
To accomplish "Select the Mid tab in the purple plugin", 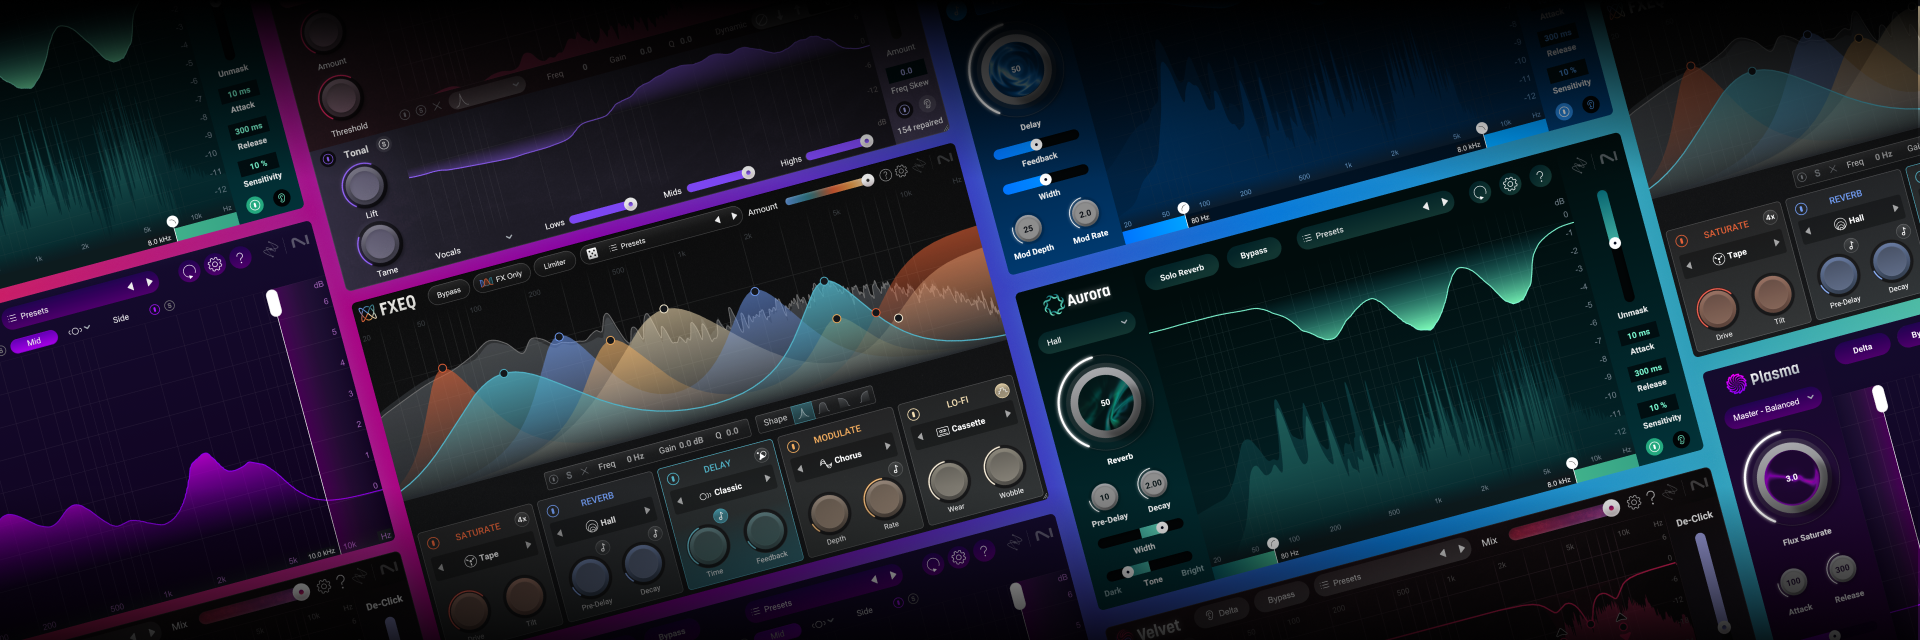I will click(34, 342).
